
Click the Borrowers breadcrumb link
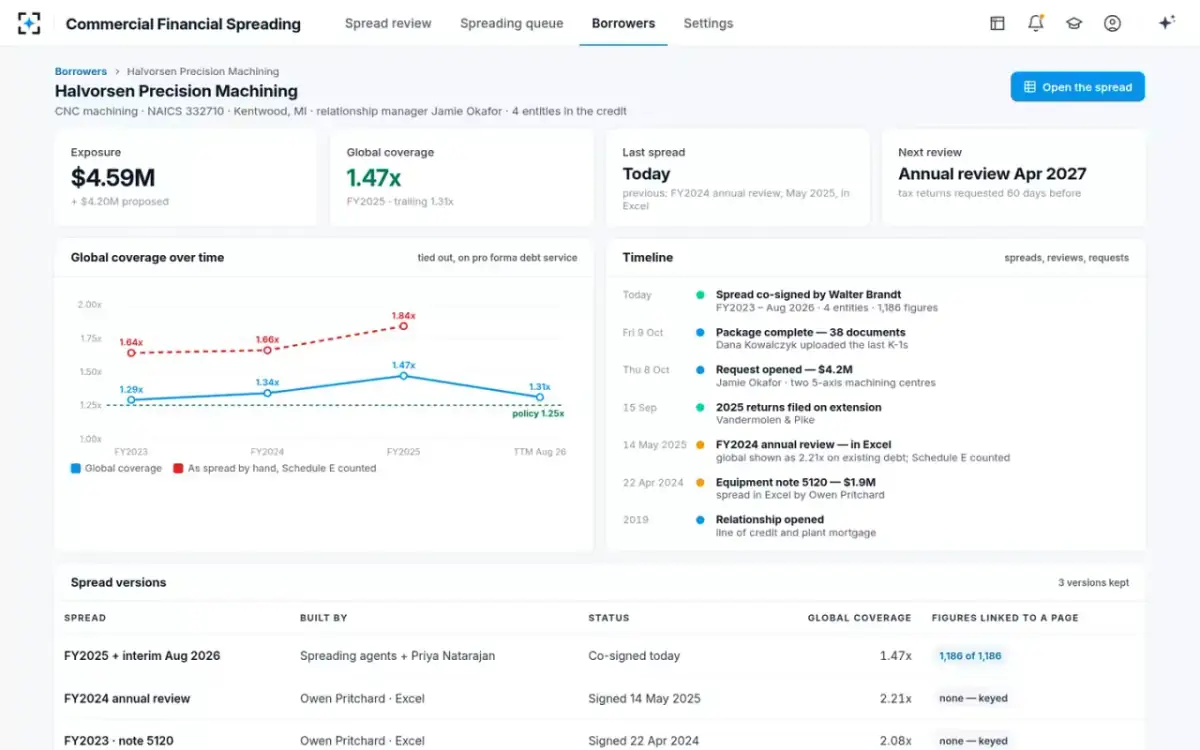coord(81,72)
